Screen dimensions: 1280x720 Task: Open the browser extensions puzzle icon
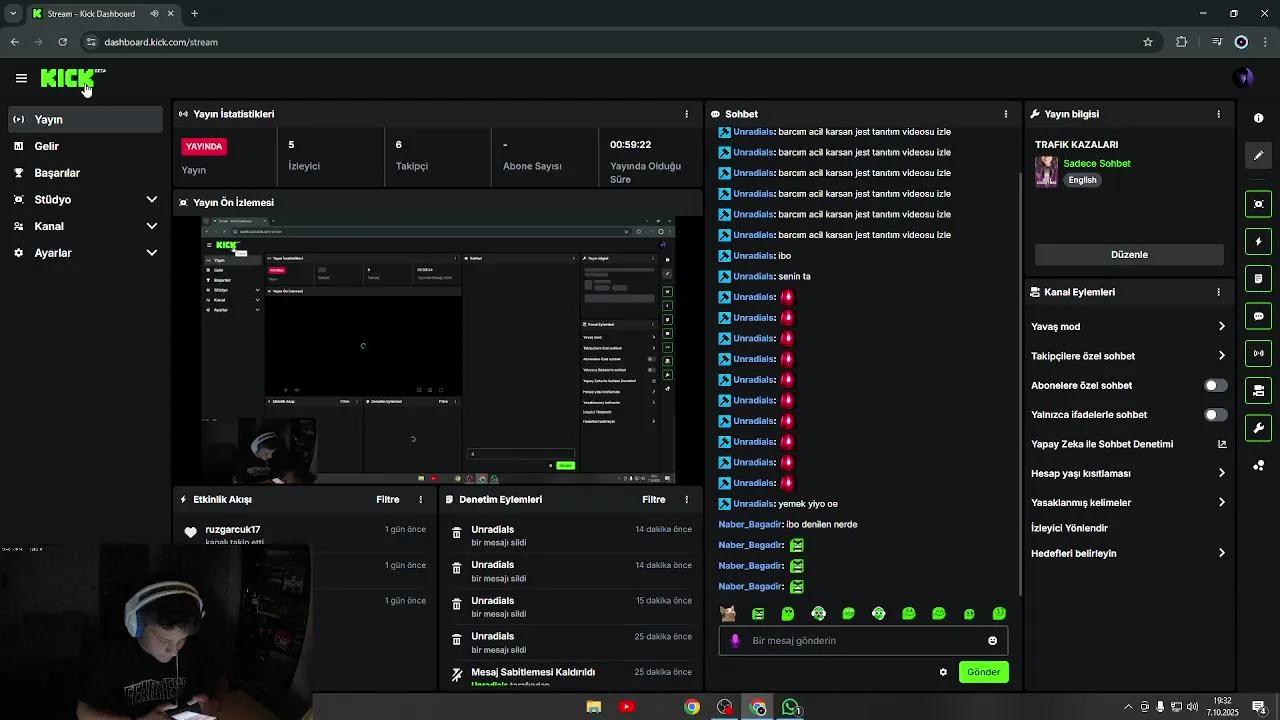[1182, 42]
